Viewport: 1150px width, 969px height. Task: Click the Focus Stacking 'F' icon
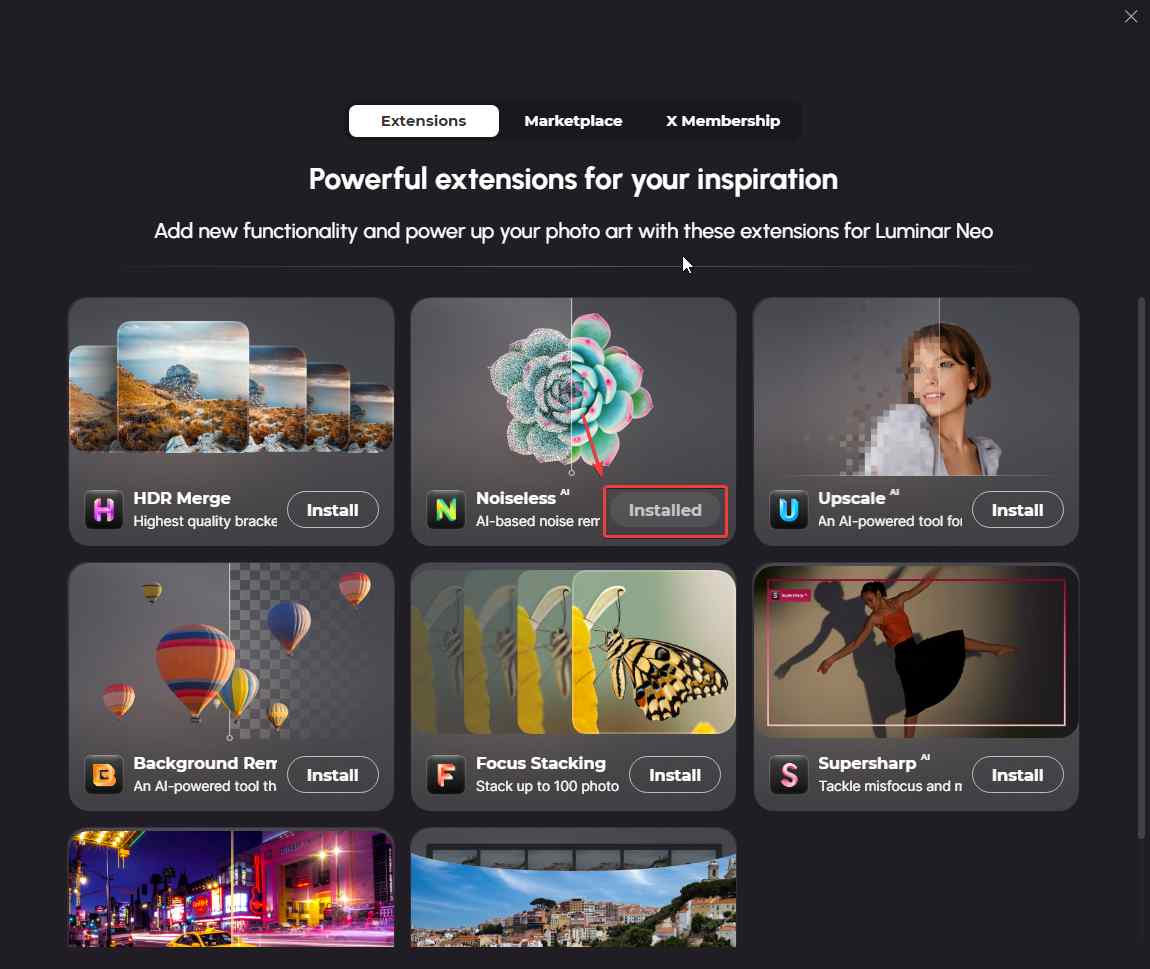[446, 775]
